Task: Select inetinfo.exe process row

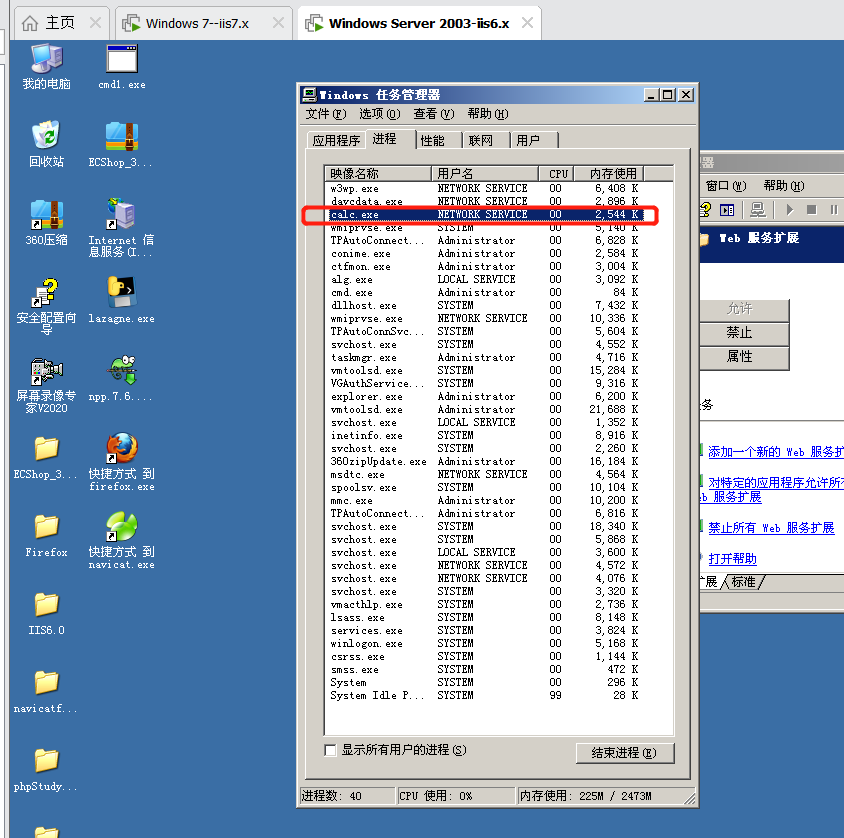Action: coord(485,435)
